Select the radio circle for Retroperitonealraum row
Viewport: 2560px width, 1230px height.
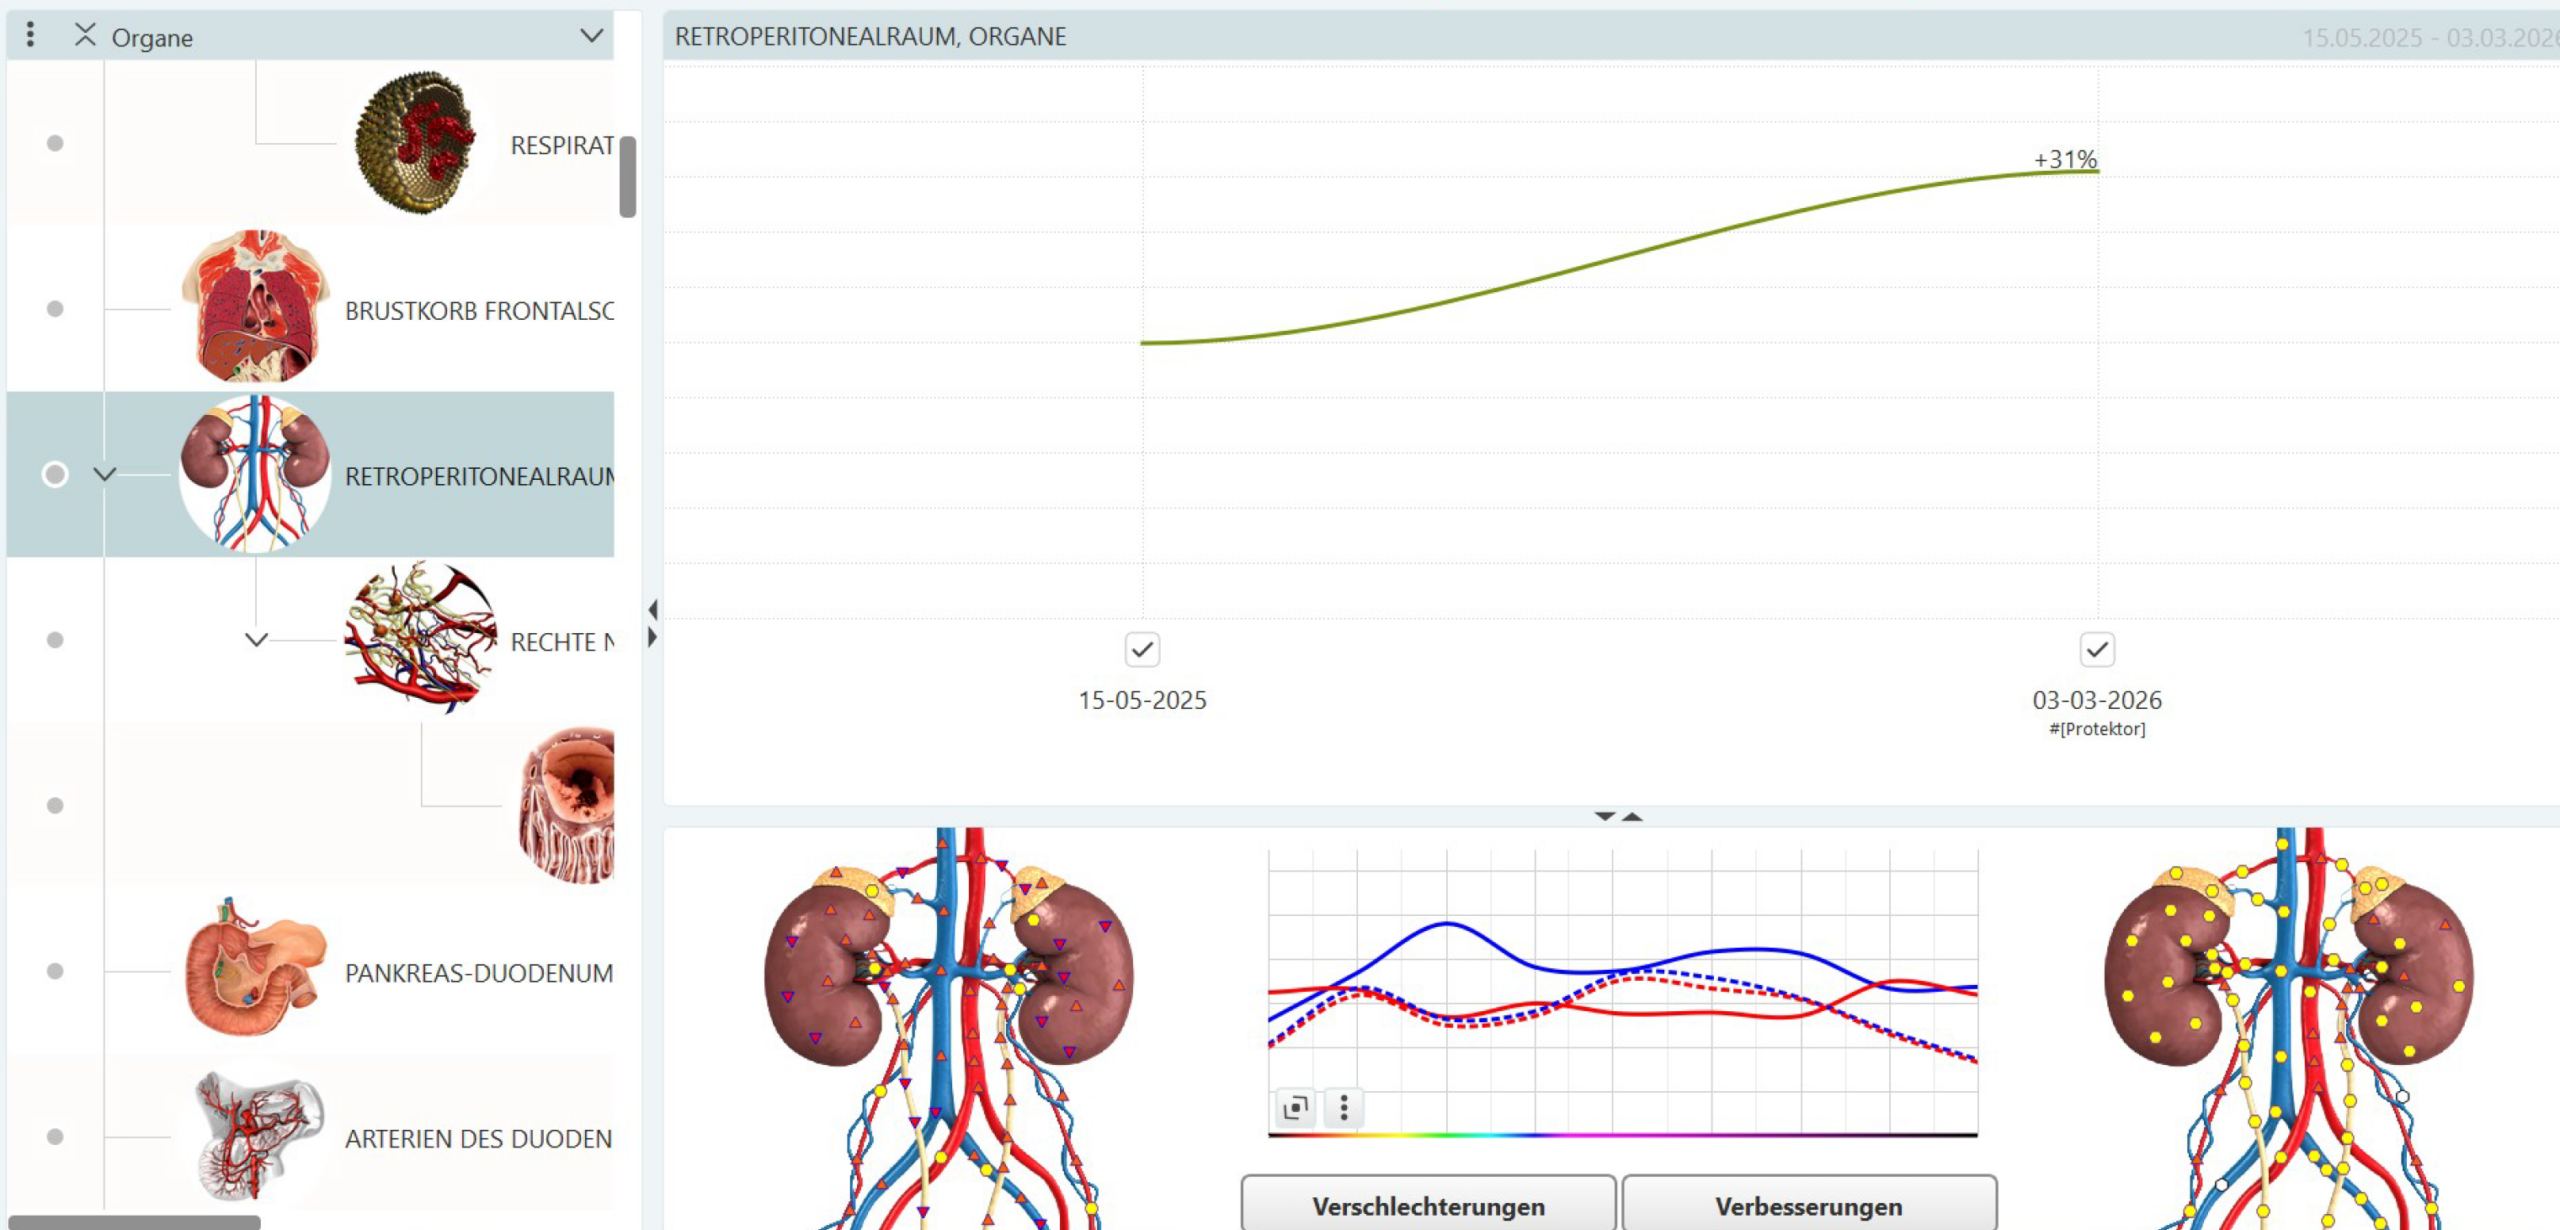[x=55, y=474]
